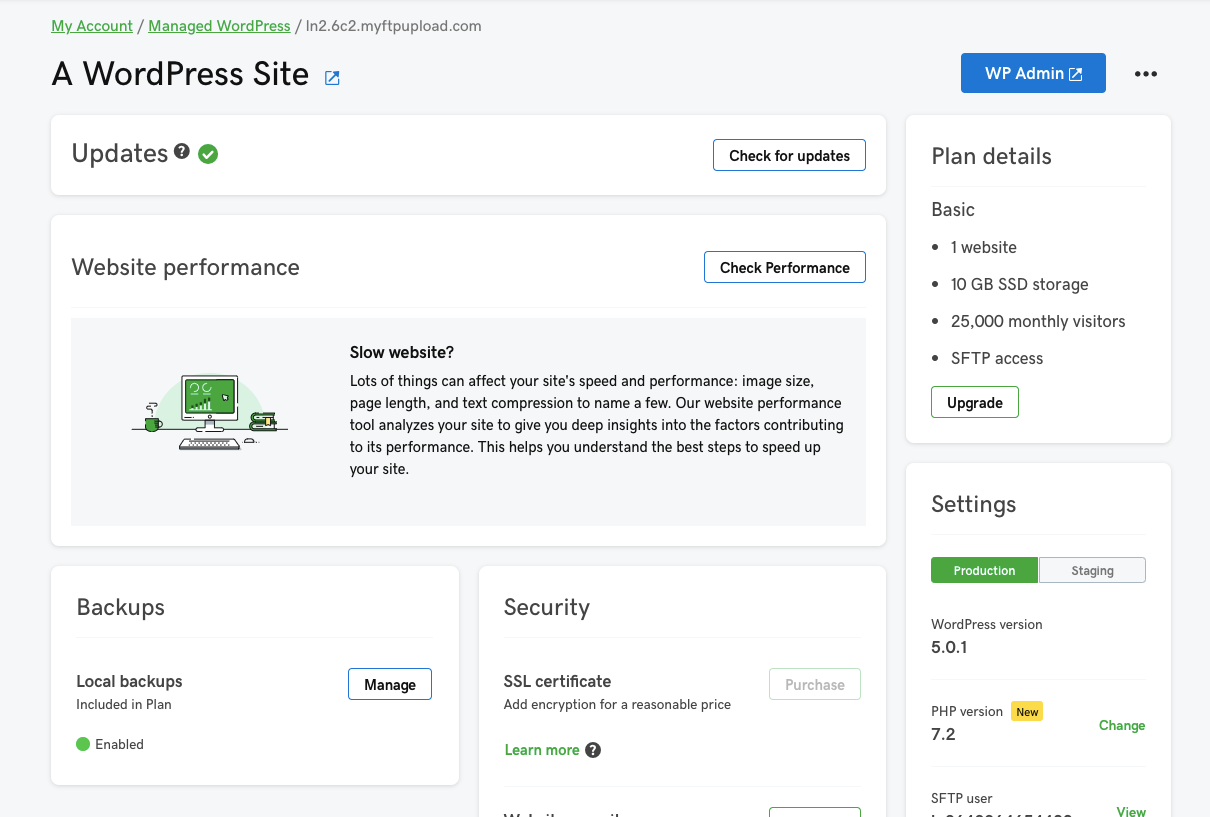View the SFTP user details

point(1131,811)
